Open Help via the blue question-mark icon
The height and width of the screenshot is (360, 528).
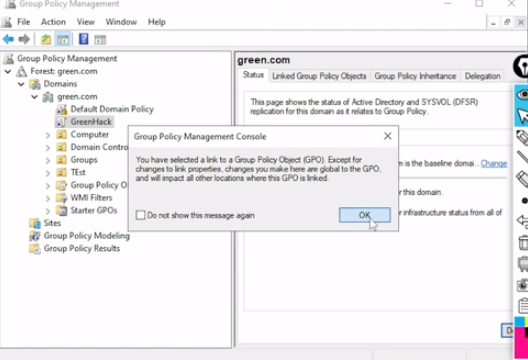click(84, 39)
